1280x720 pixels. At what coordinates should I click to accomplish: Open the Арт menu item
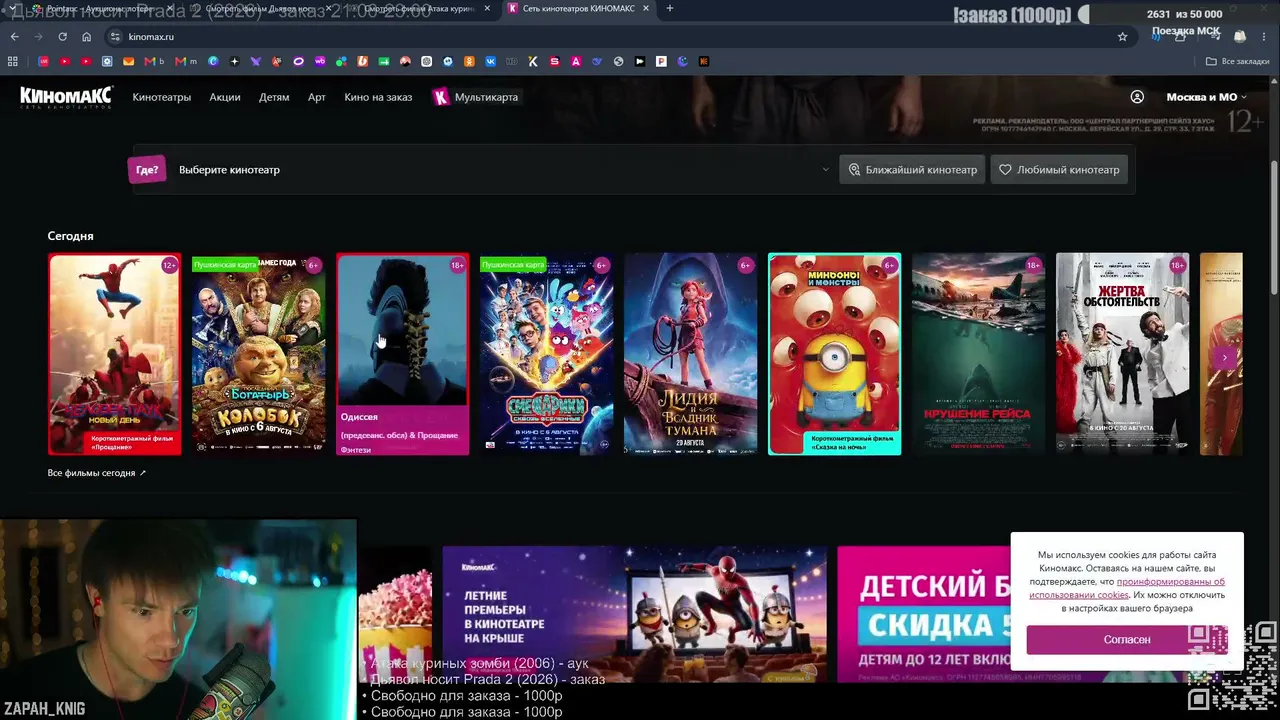pyautogui.click(x=317, y=97)
